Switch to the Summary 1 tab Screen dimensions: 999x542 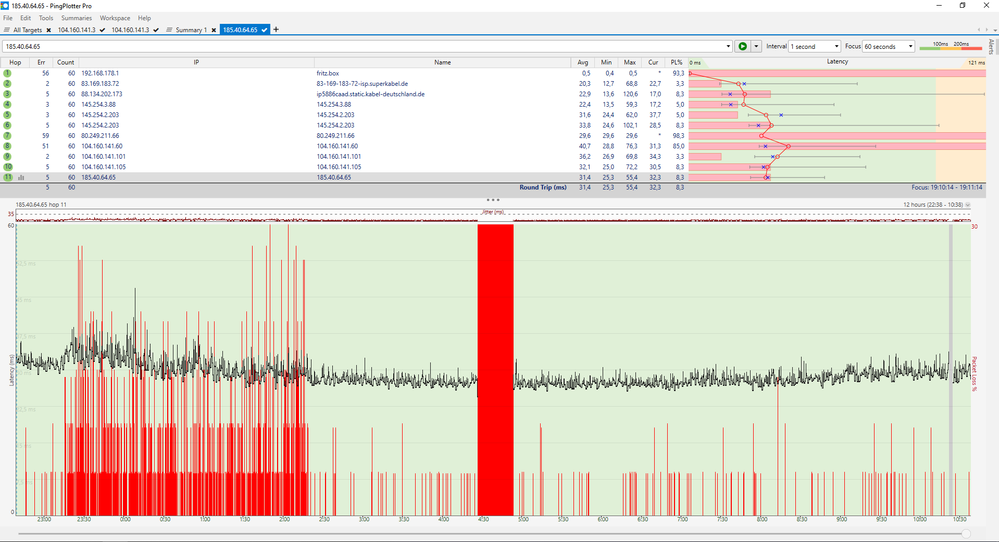189,30
